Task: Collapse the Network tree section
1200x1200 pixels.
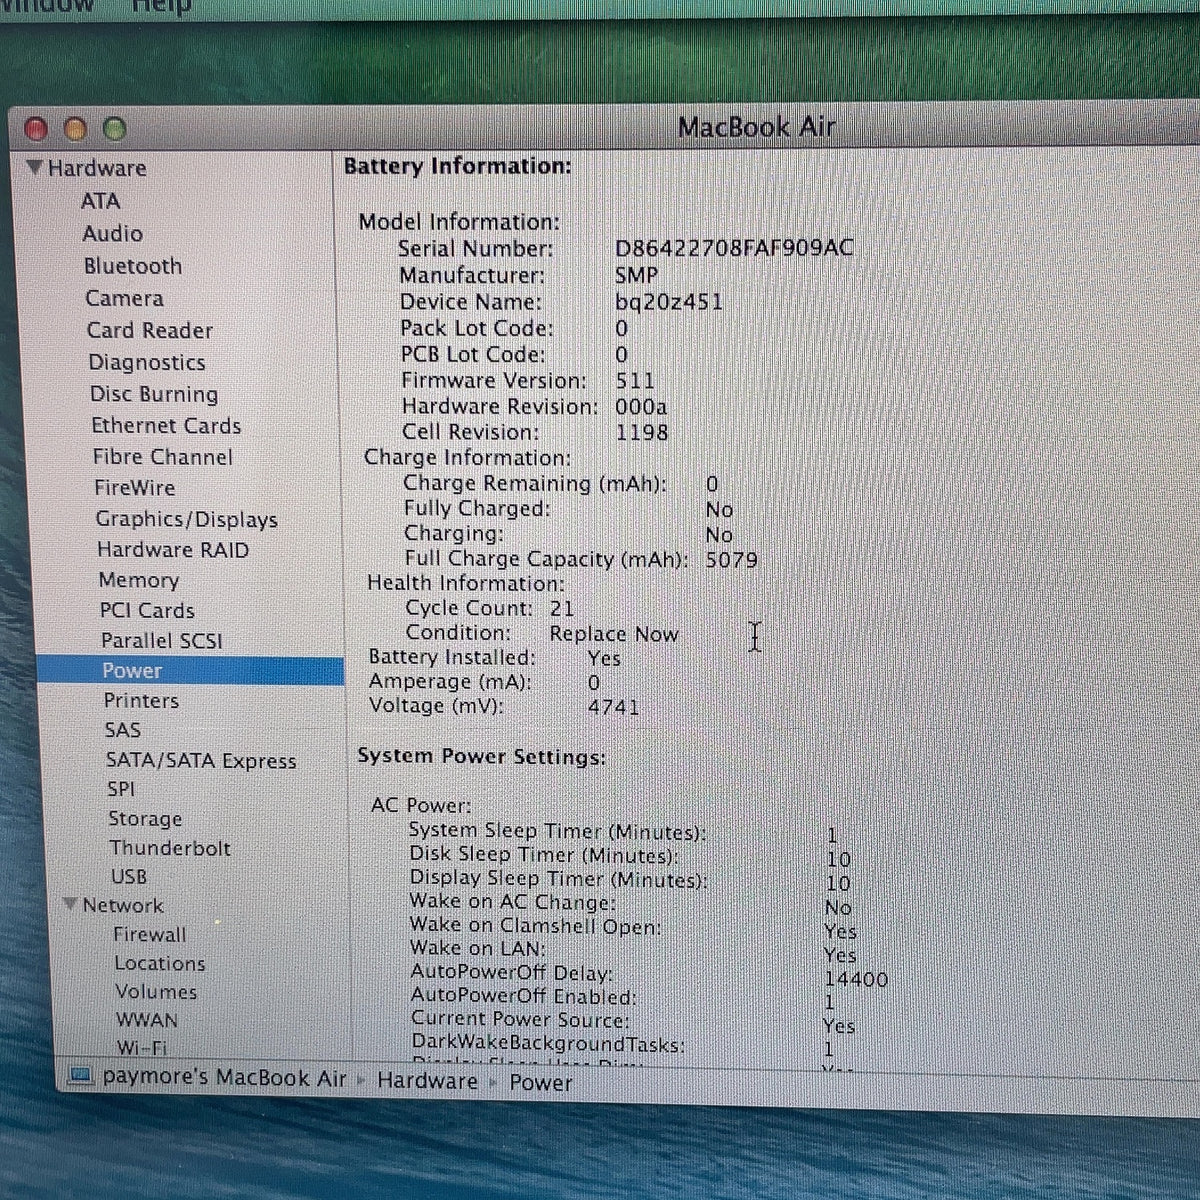Action: (x=70, y=905)
